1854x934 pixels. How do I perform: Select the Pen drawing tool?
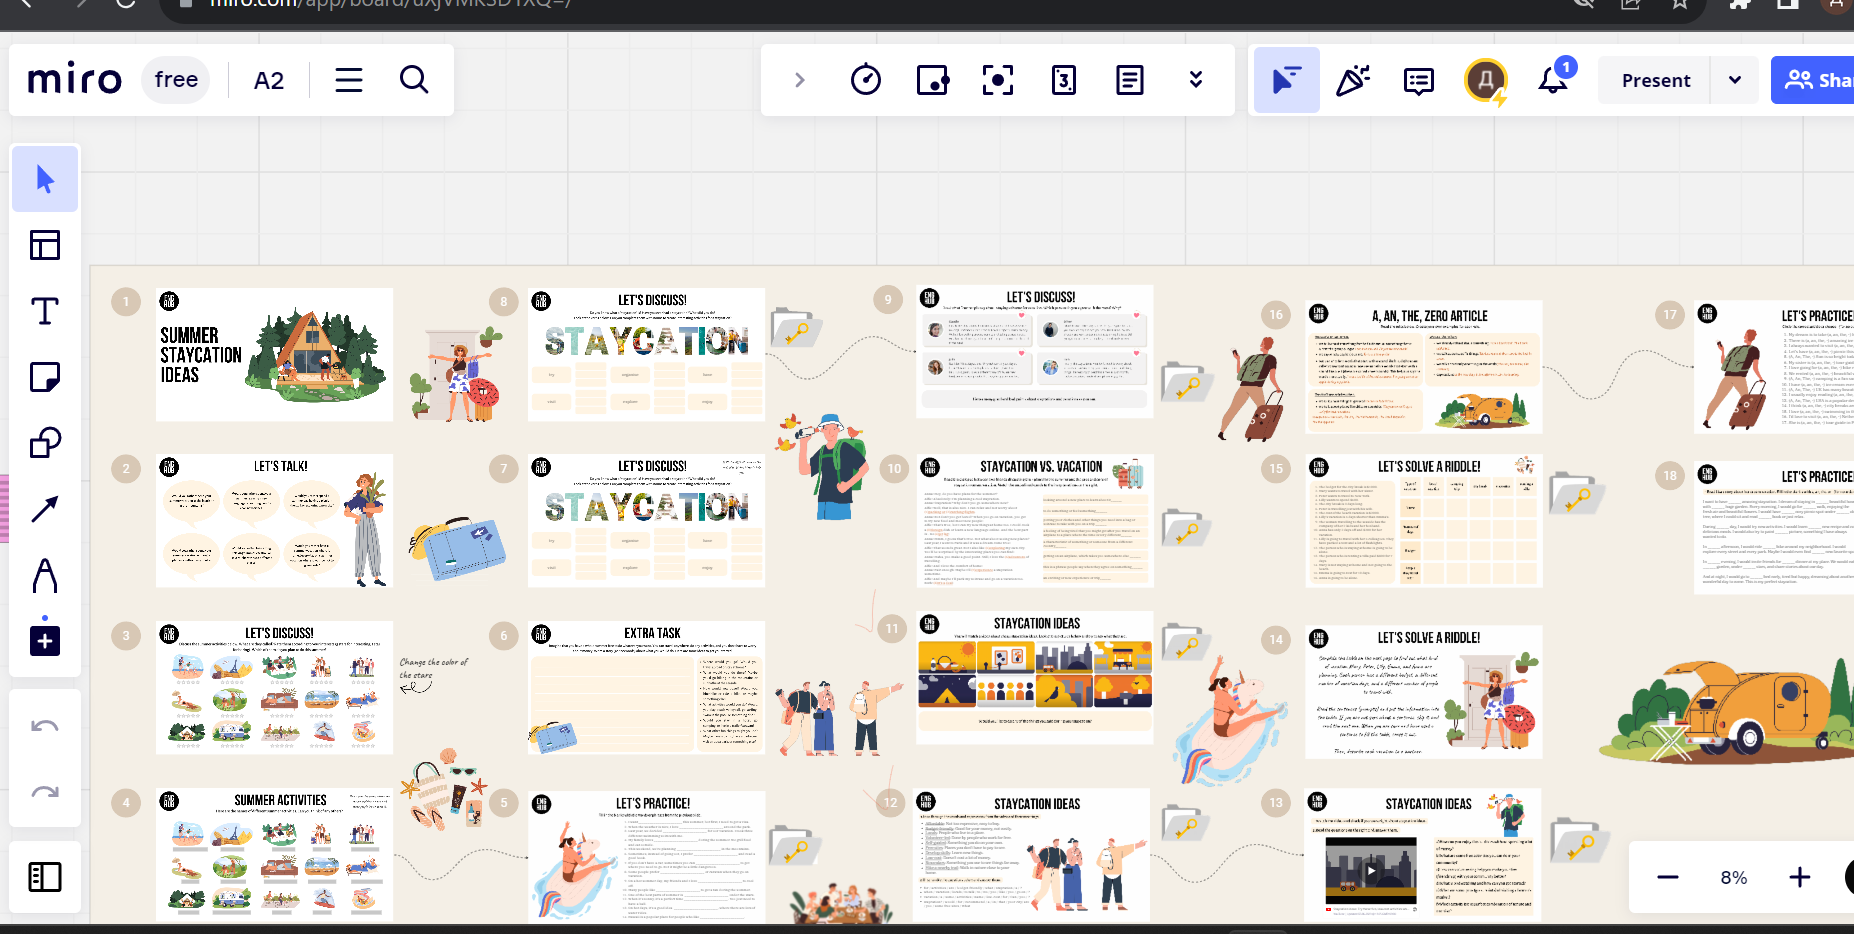click(45, 575)
